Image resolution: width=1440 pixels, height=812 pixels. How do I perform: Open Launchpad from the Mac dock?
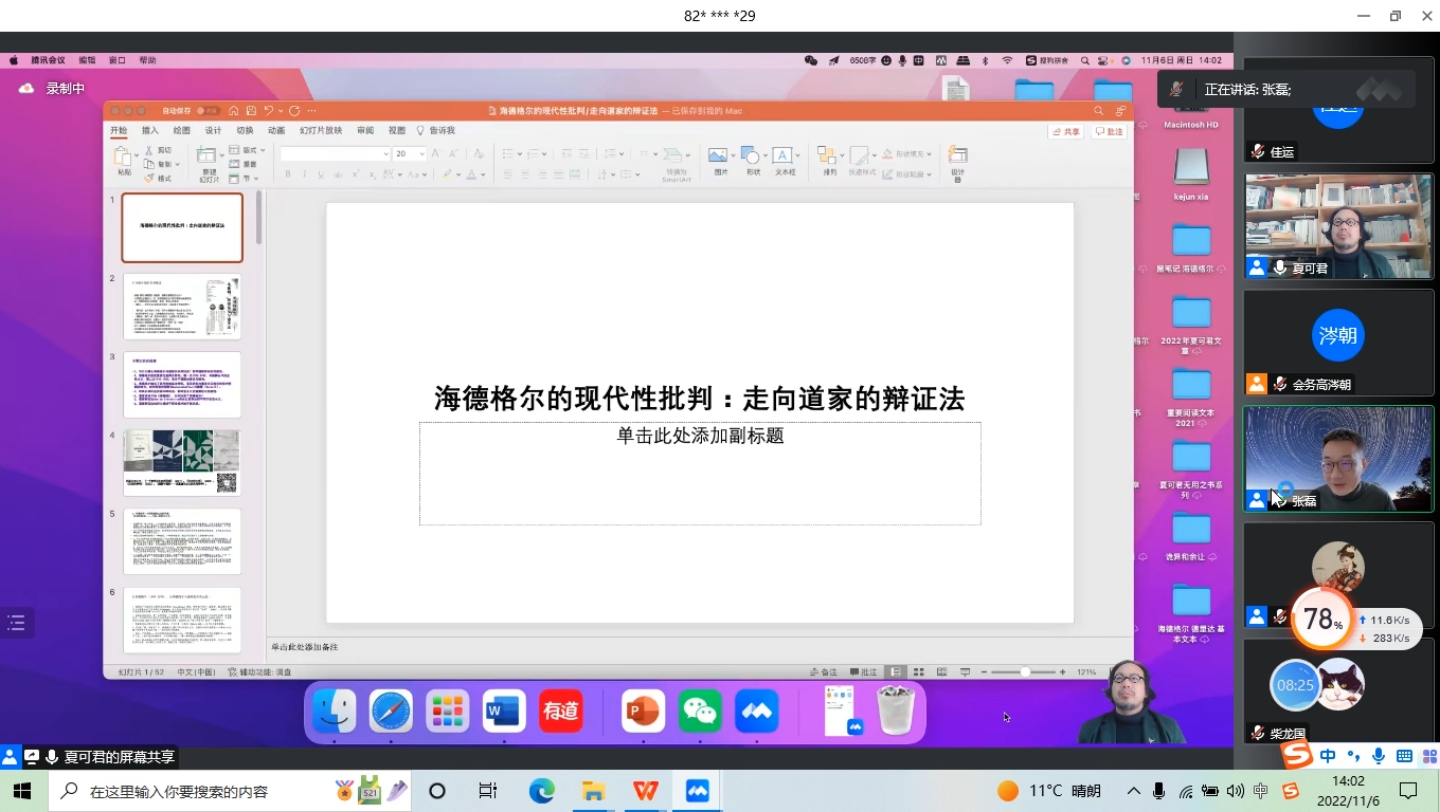tap(447, 711)
